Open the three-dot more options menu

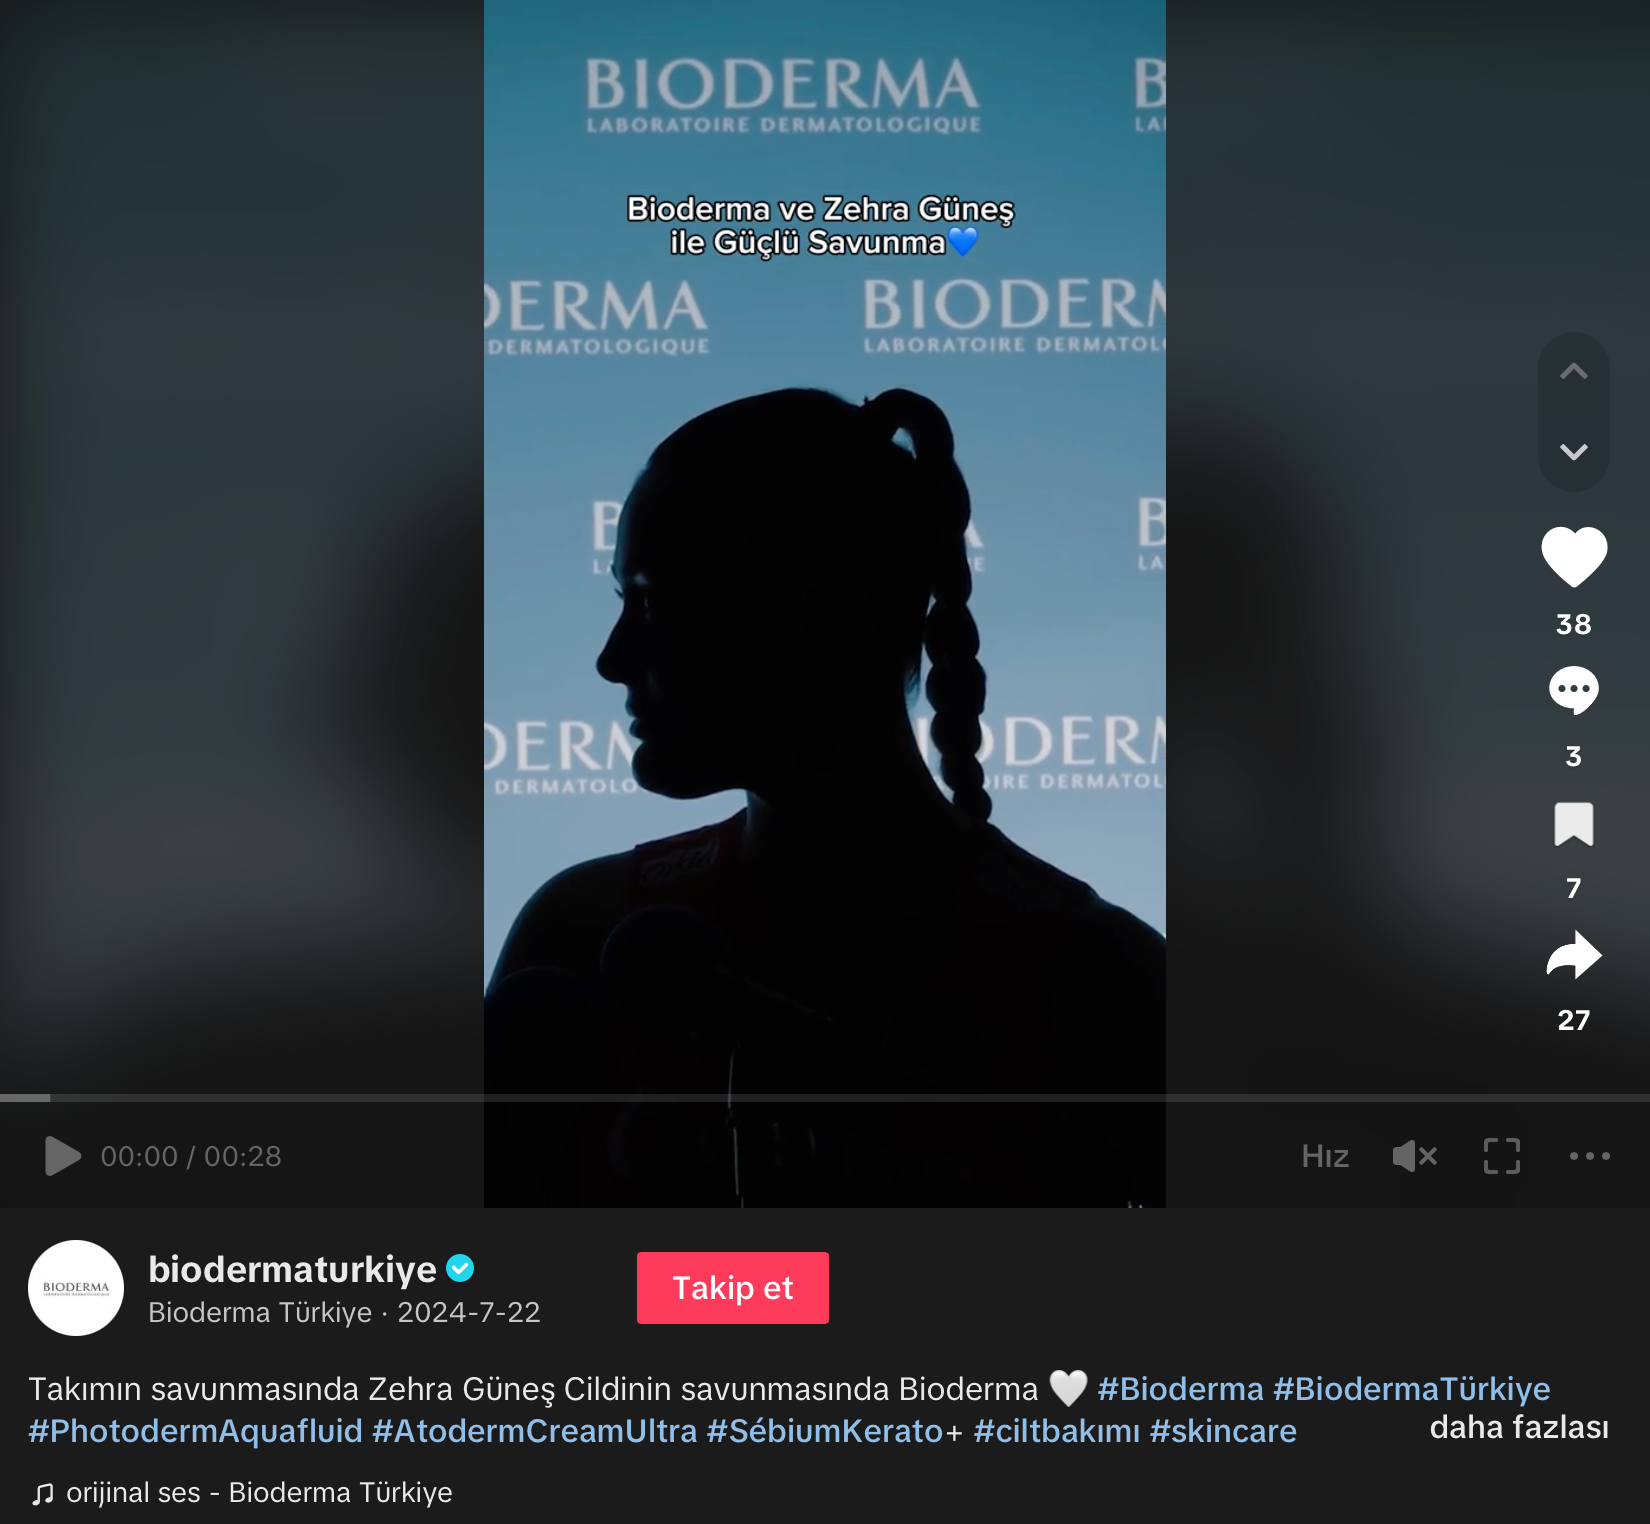1590,1156
